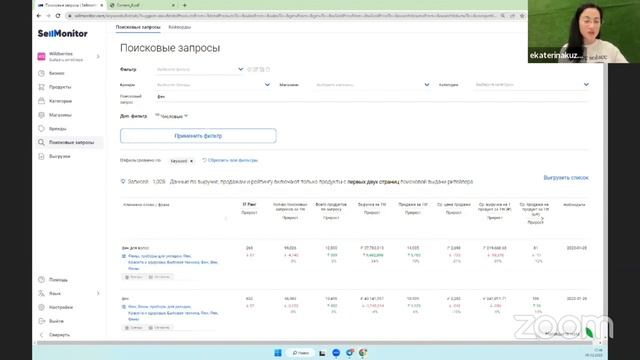Screen dimensions: 640x360
Task: Click the second small button under the фен row
Action: coord(159,328)
